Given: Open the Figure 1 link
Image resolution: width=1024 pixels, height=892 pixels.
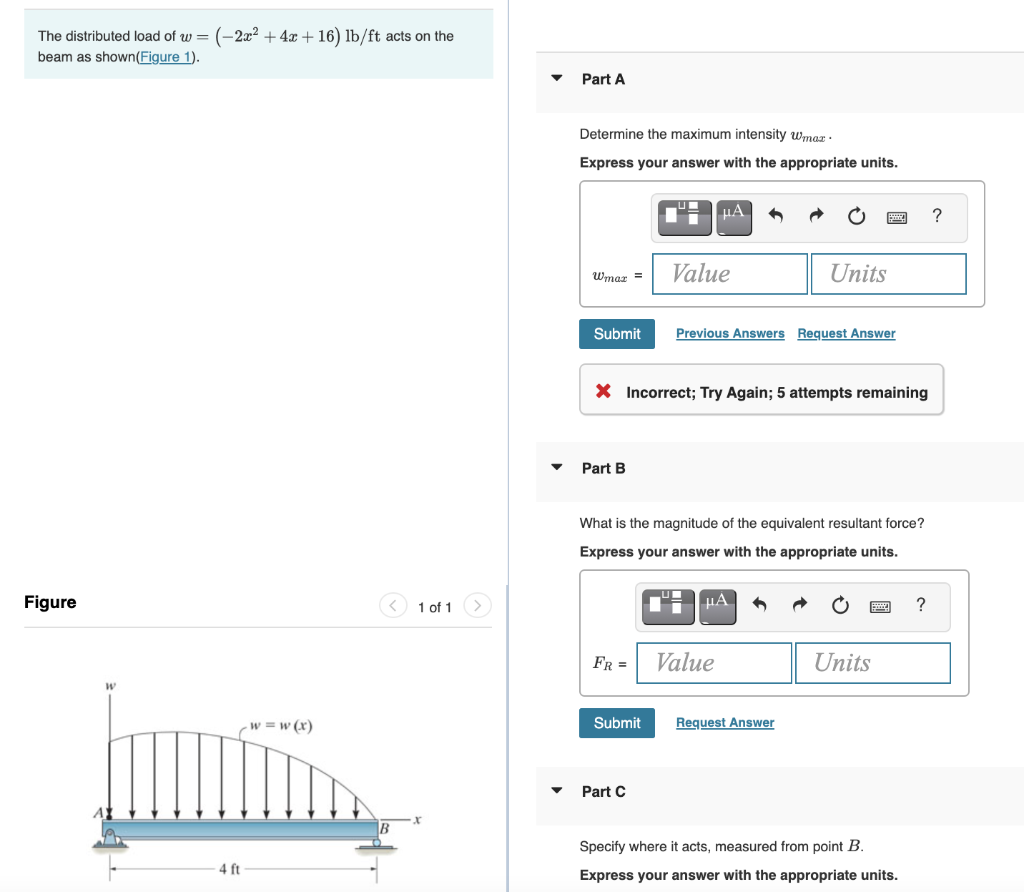Looking at the screenshot, I should coord(165,56).
